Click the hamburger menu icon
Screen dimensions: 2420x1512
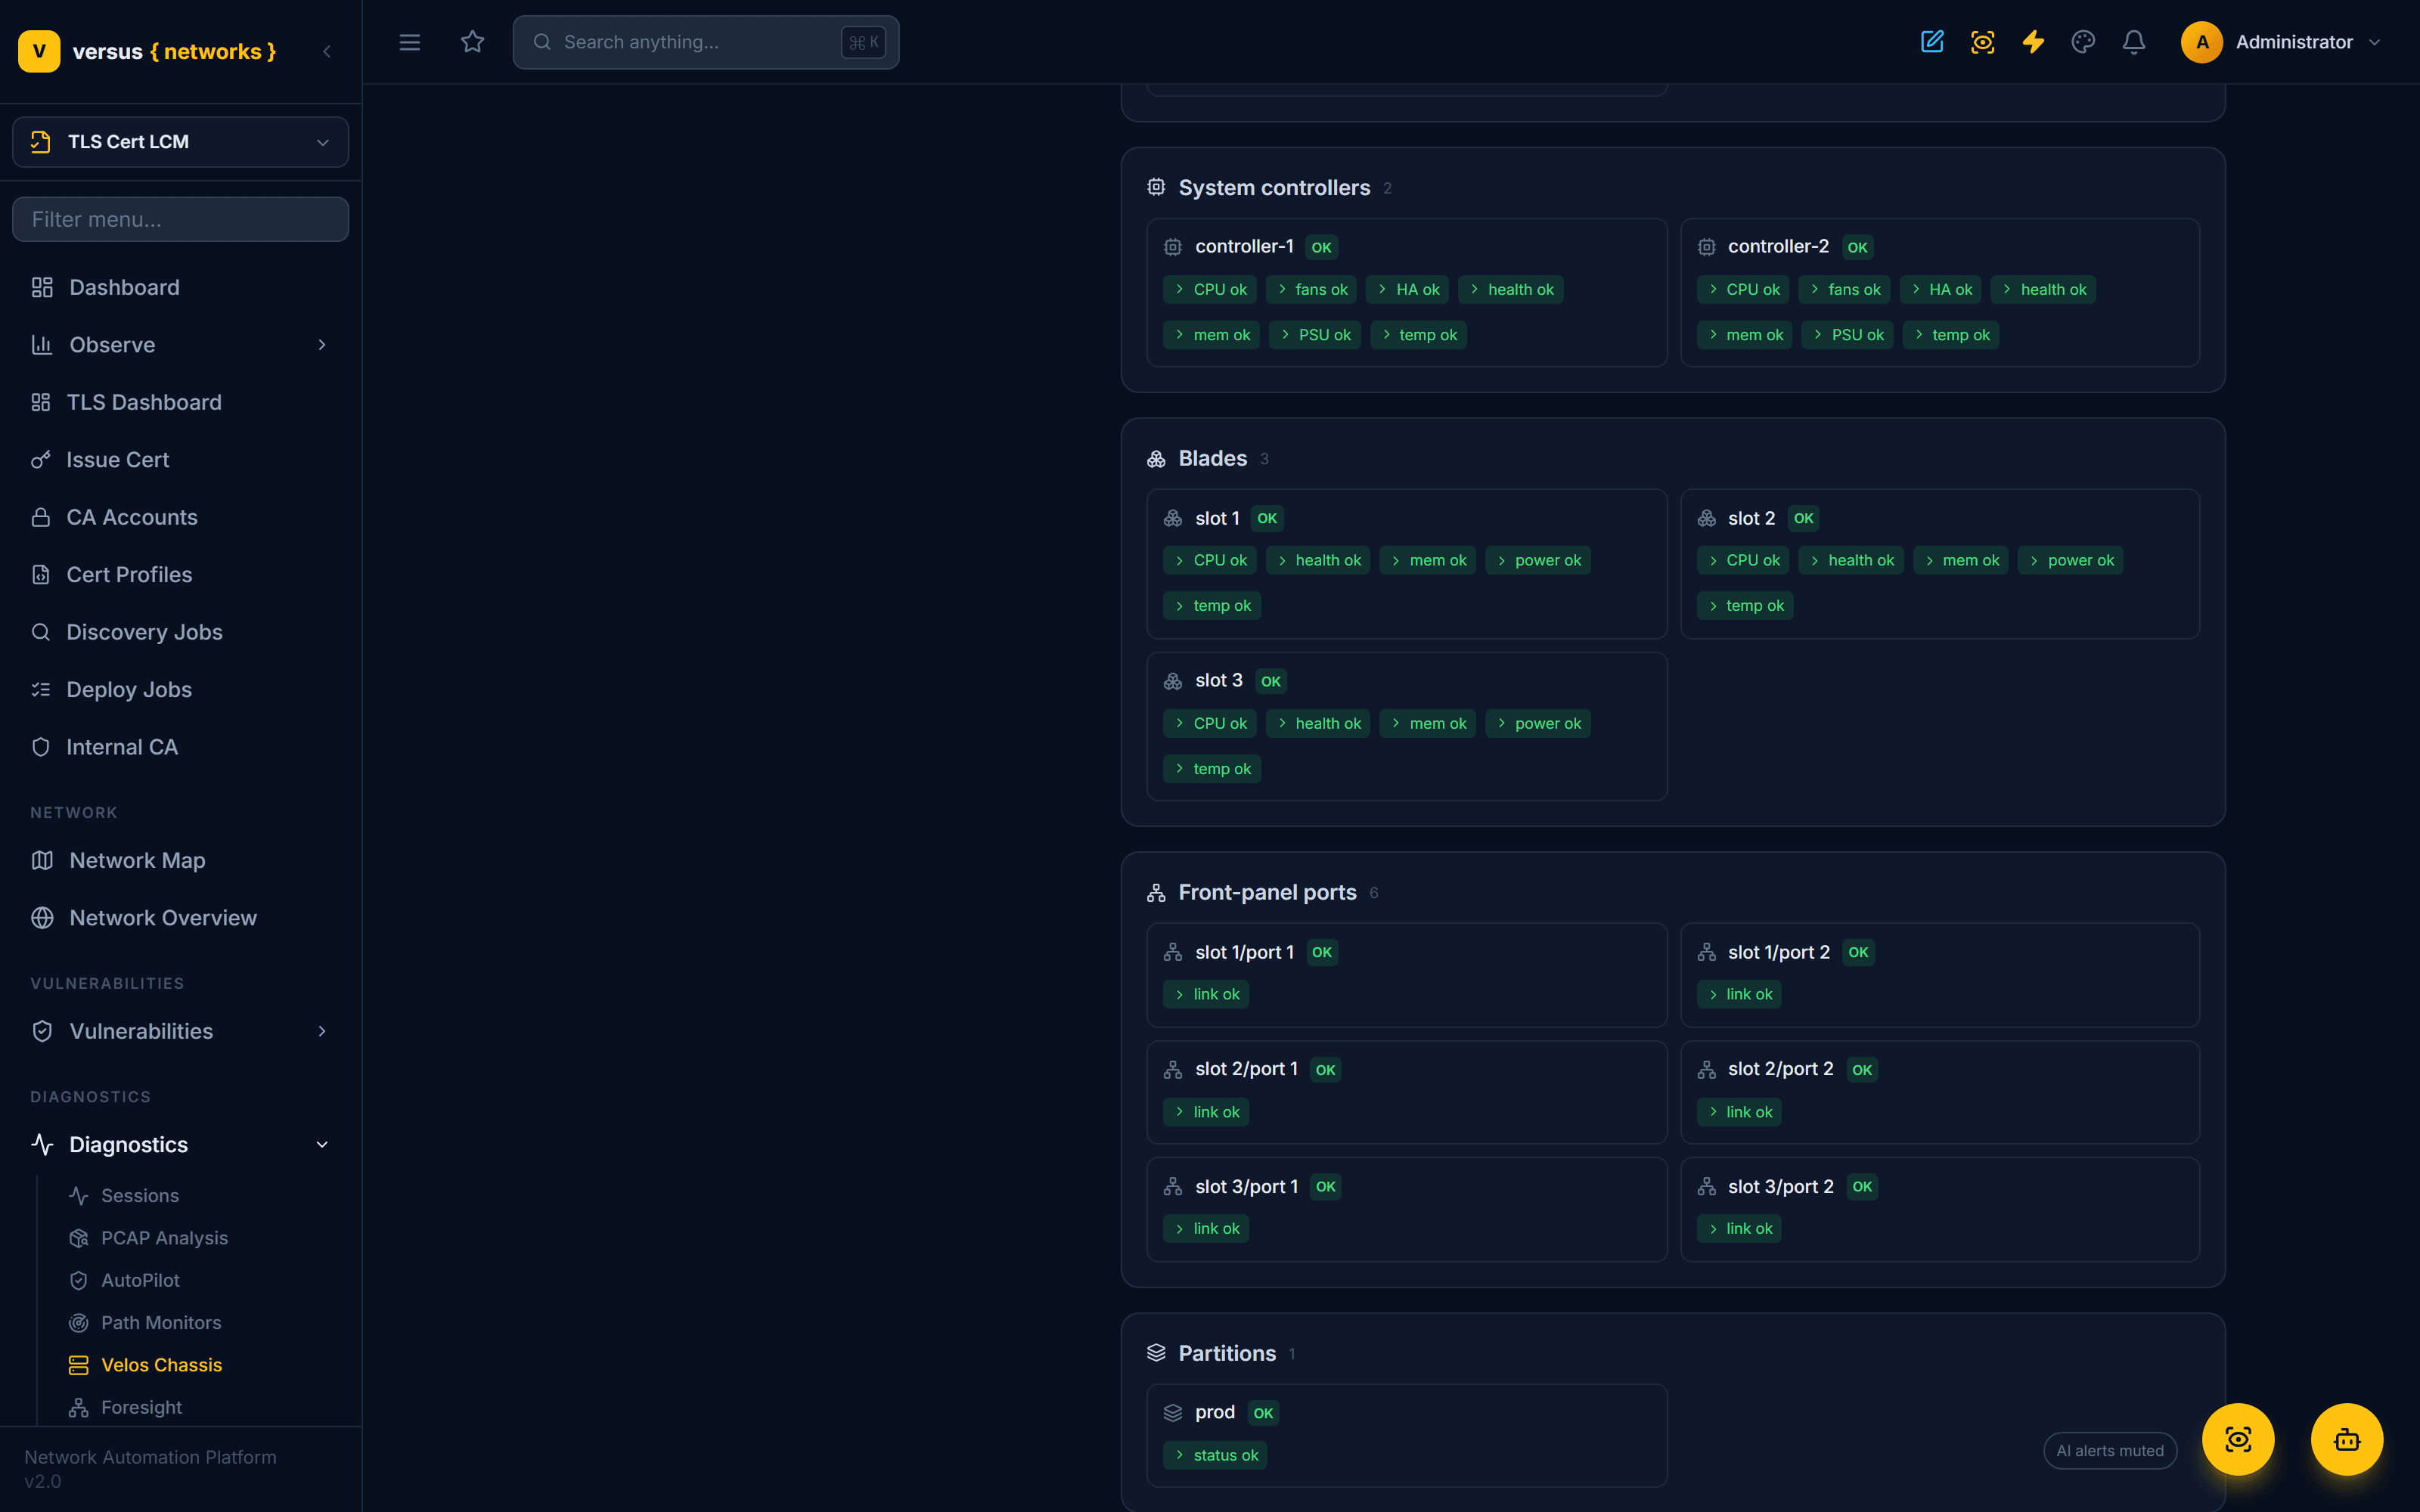(409, 42)
